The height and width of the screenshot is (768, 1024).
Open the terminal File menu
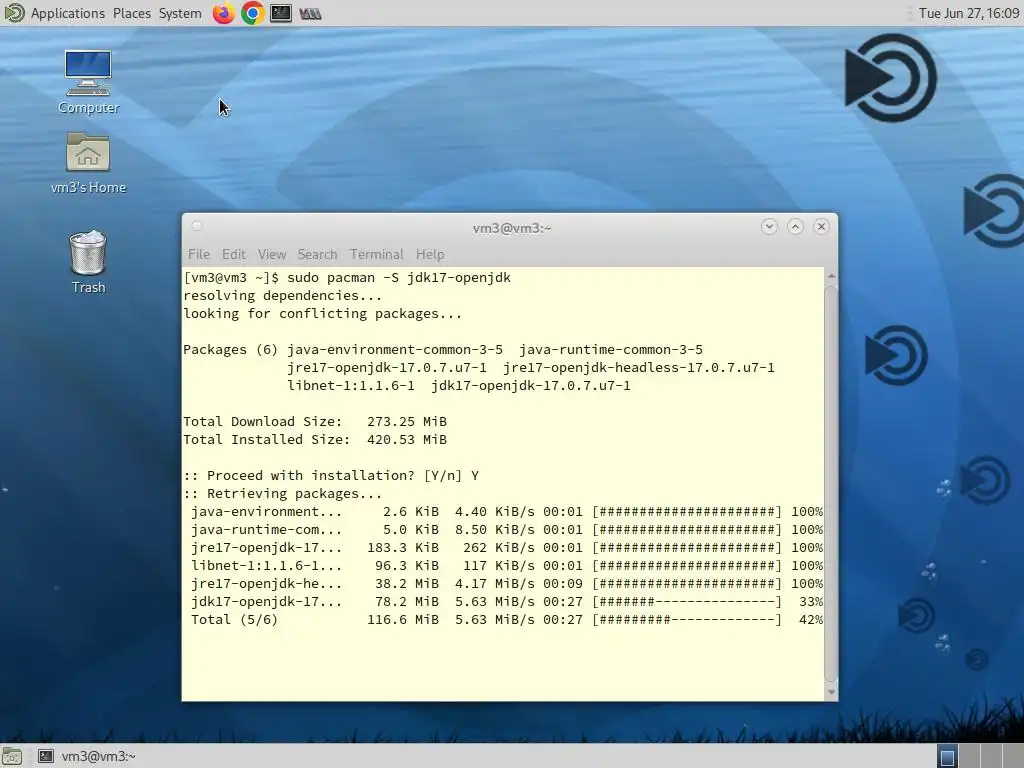pyautogui.click(x=199, y=254)
